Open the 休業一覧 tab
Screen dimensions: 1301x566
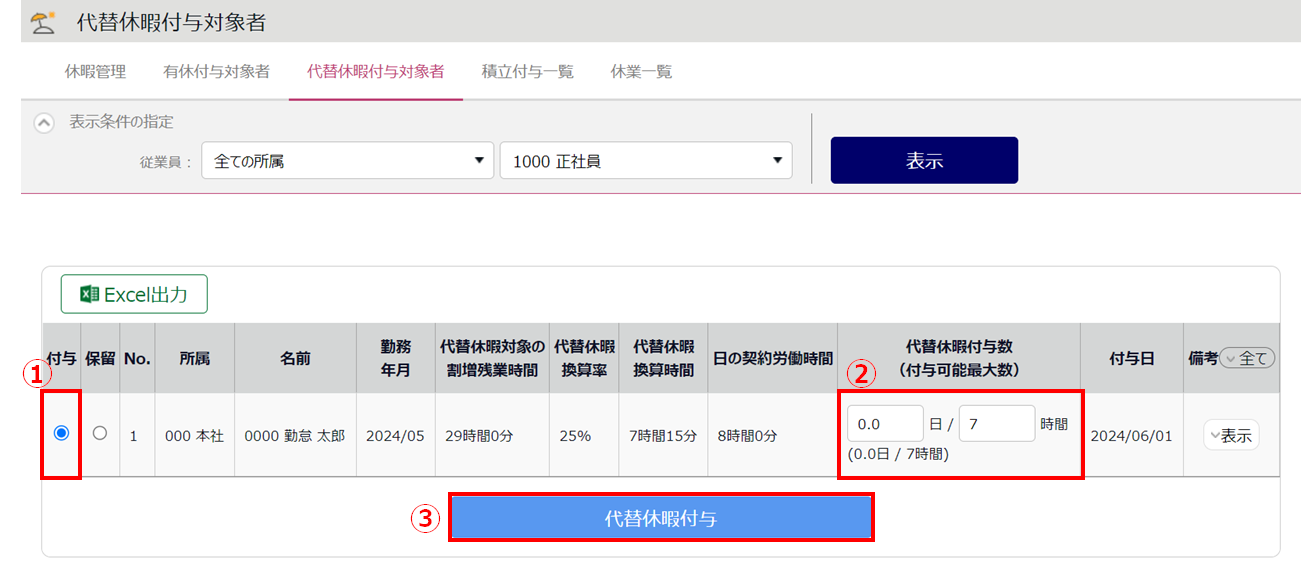click(641, 72)
